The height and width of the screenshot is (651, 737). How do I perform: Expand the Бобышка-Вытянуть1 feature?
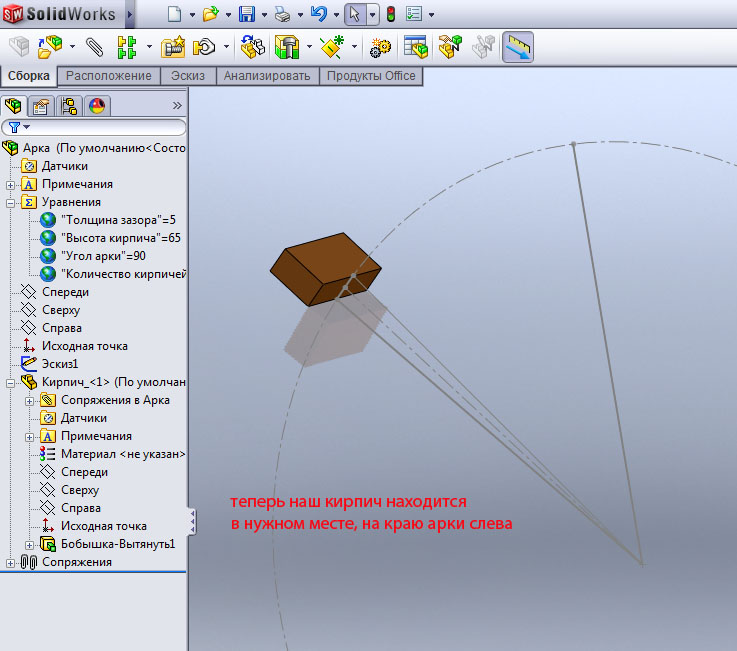pos(30,544)
